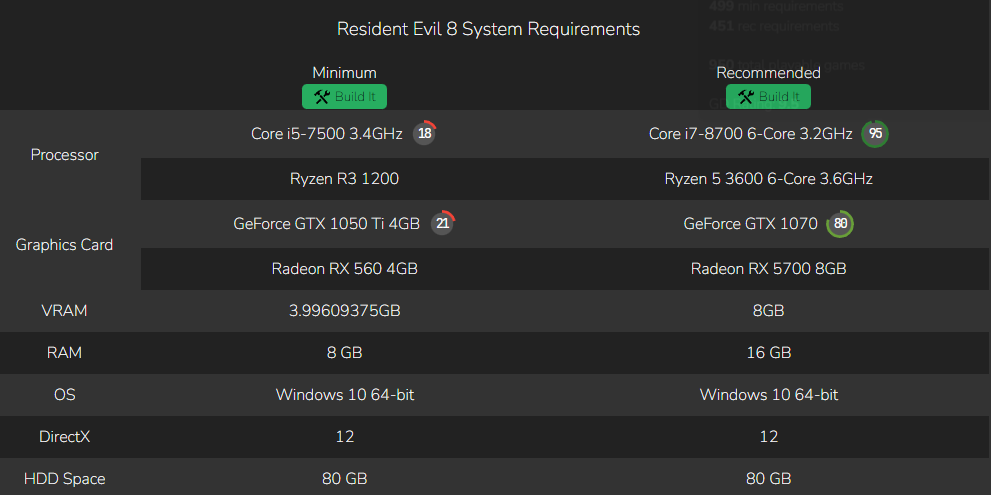This screenshot has width=991, height=495.
Task: Click the 16 GB recommended RAM value
Action: [769, 353]
